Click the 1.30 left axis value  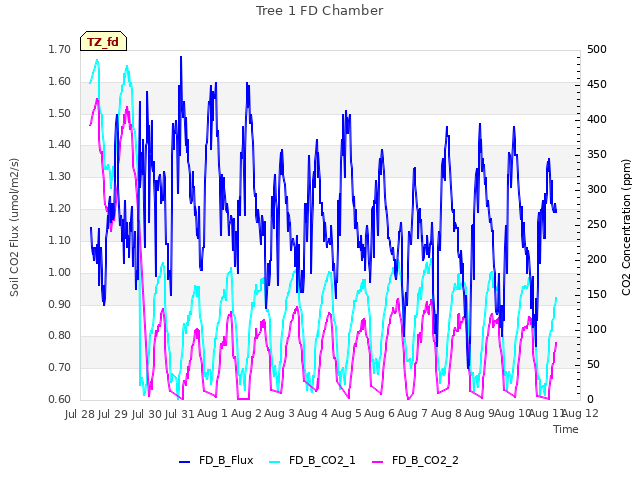[x=59, y=177]
